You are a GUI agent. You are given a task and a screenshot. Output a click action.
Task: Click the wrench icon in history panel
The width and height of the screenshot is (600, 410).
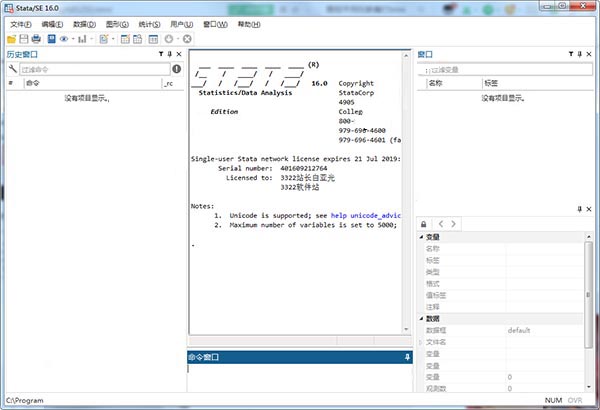tap(11, 69)
